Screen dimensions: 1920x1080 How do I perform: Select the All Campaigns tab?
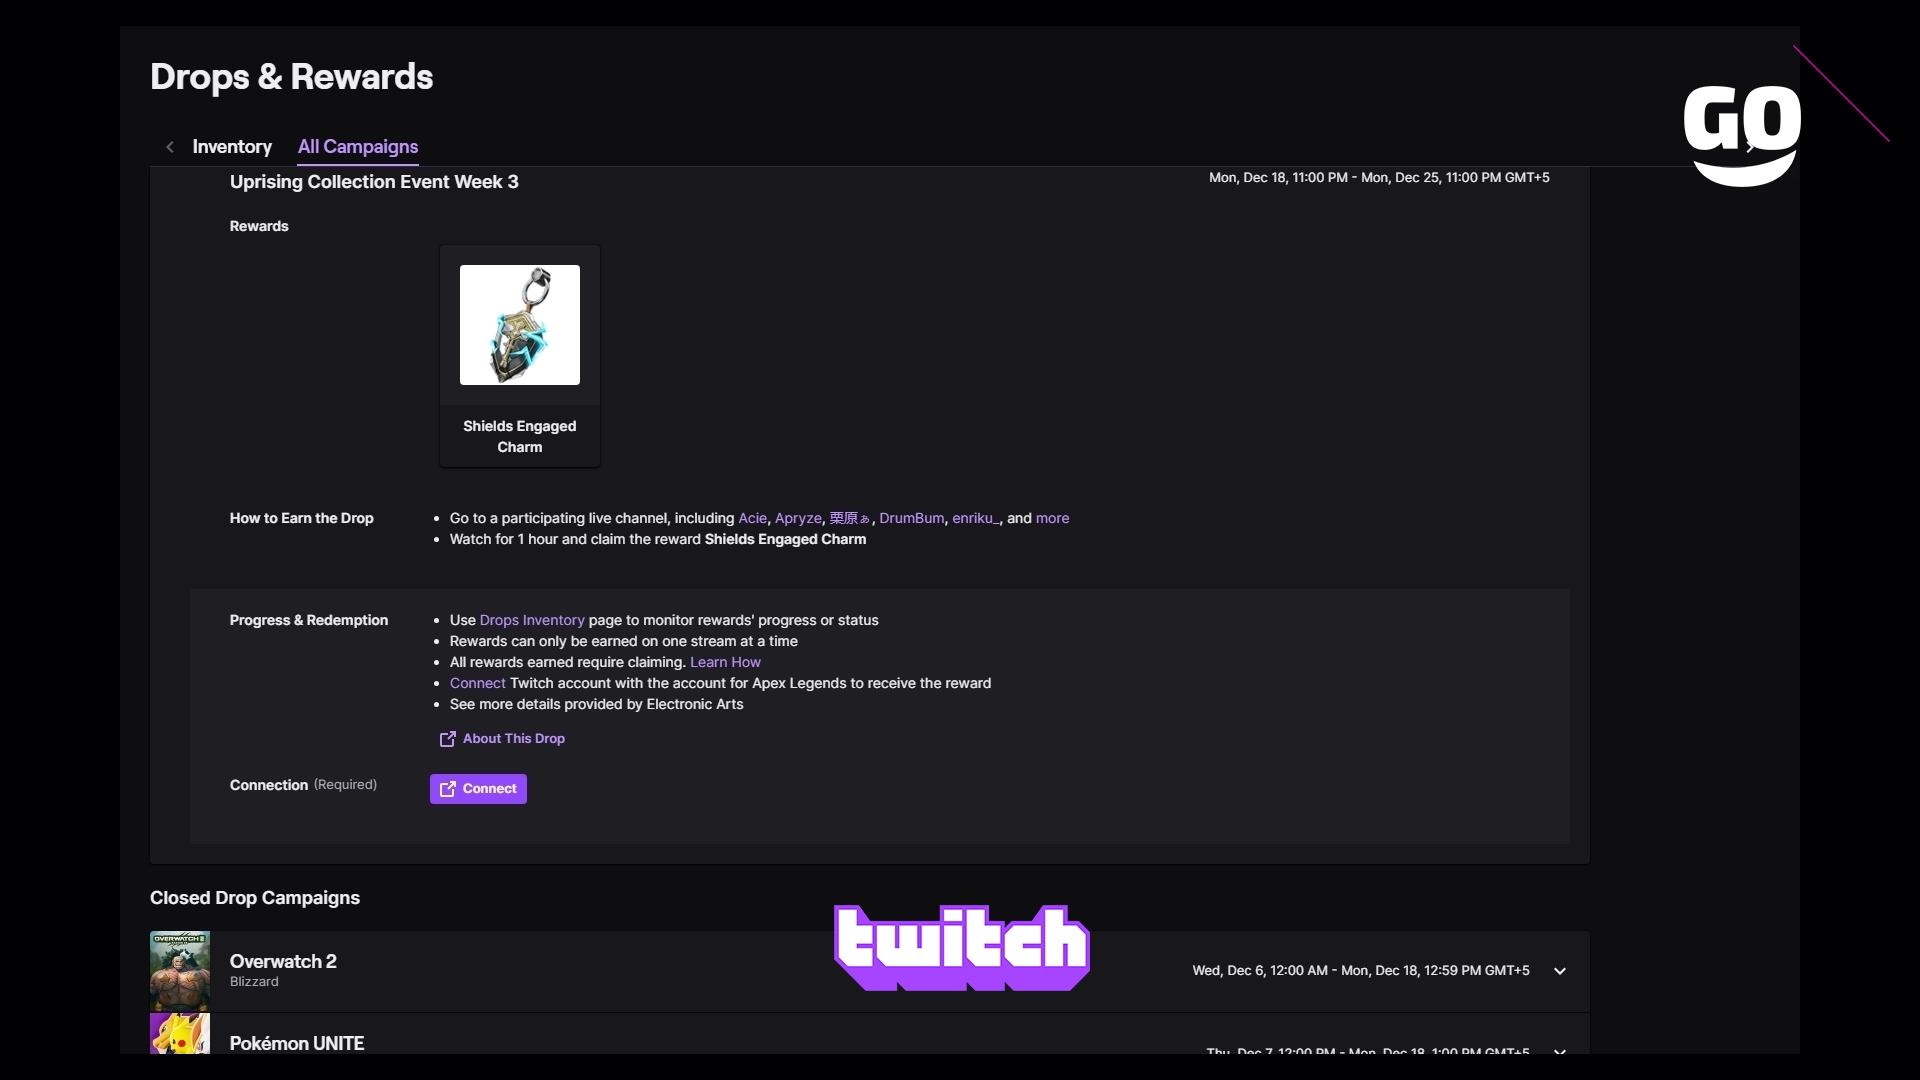coord(357,146)
